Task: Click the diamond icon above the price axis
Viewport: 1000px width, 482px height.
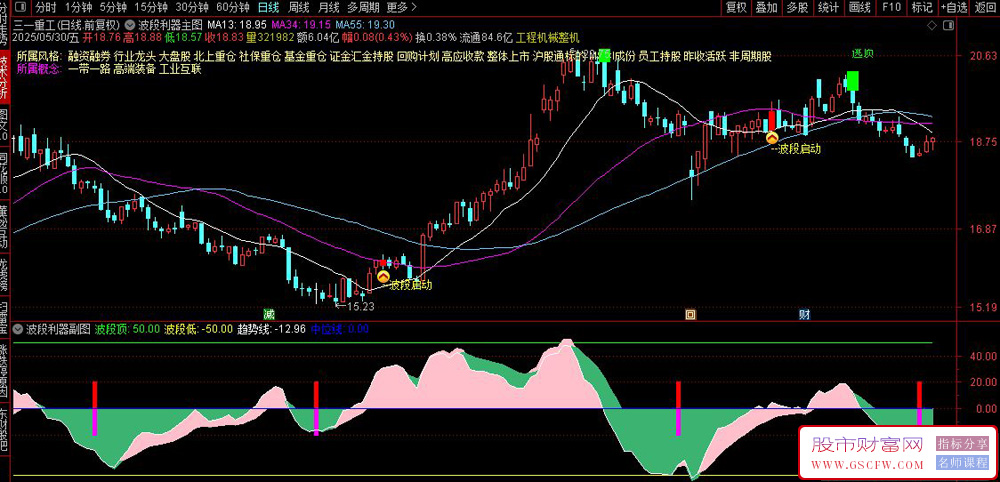Action: point(932,25)
